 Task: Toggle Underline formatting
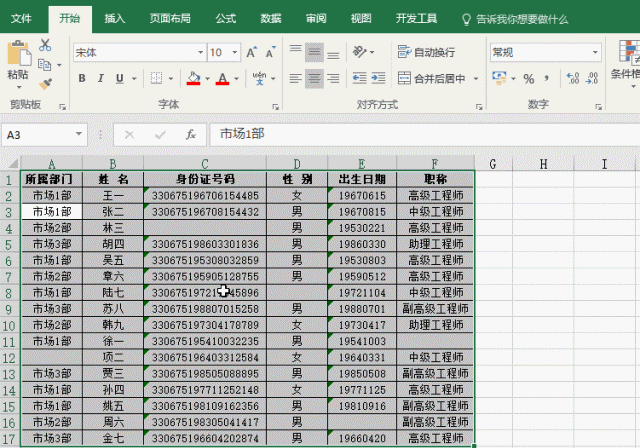[120, 78]
